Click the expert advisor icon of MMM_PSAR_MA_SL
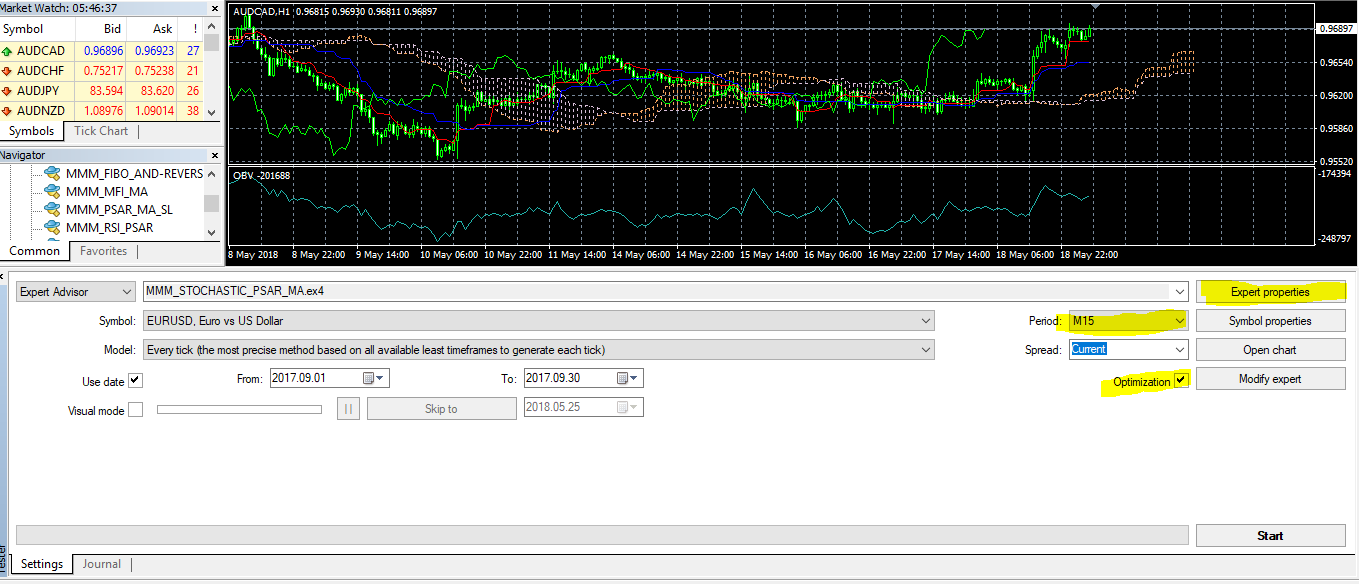The width and height of the screenshot is (1359, 584). coord(52,209)
